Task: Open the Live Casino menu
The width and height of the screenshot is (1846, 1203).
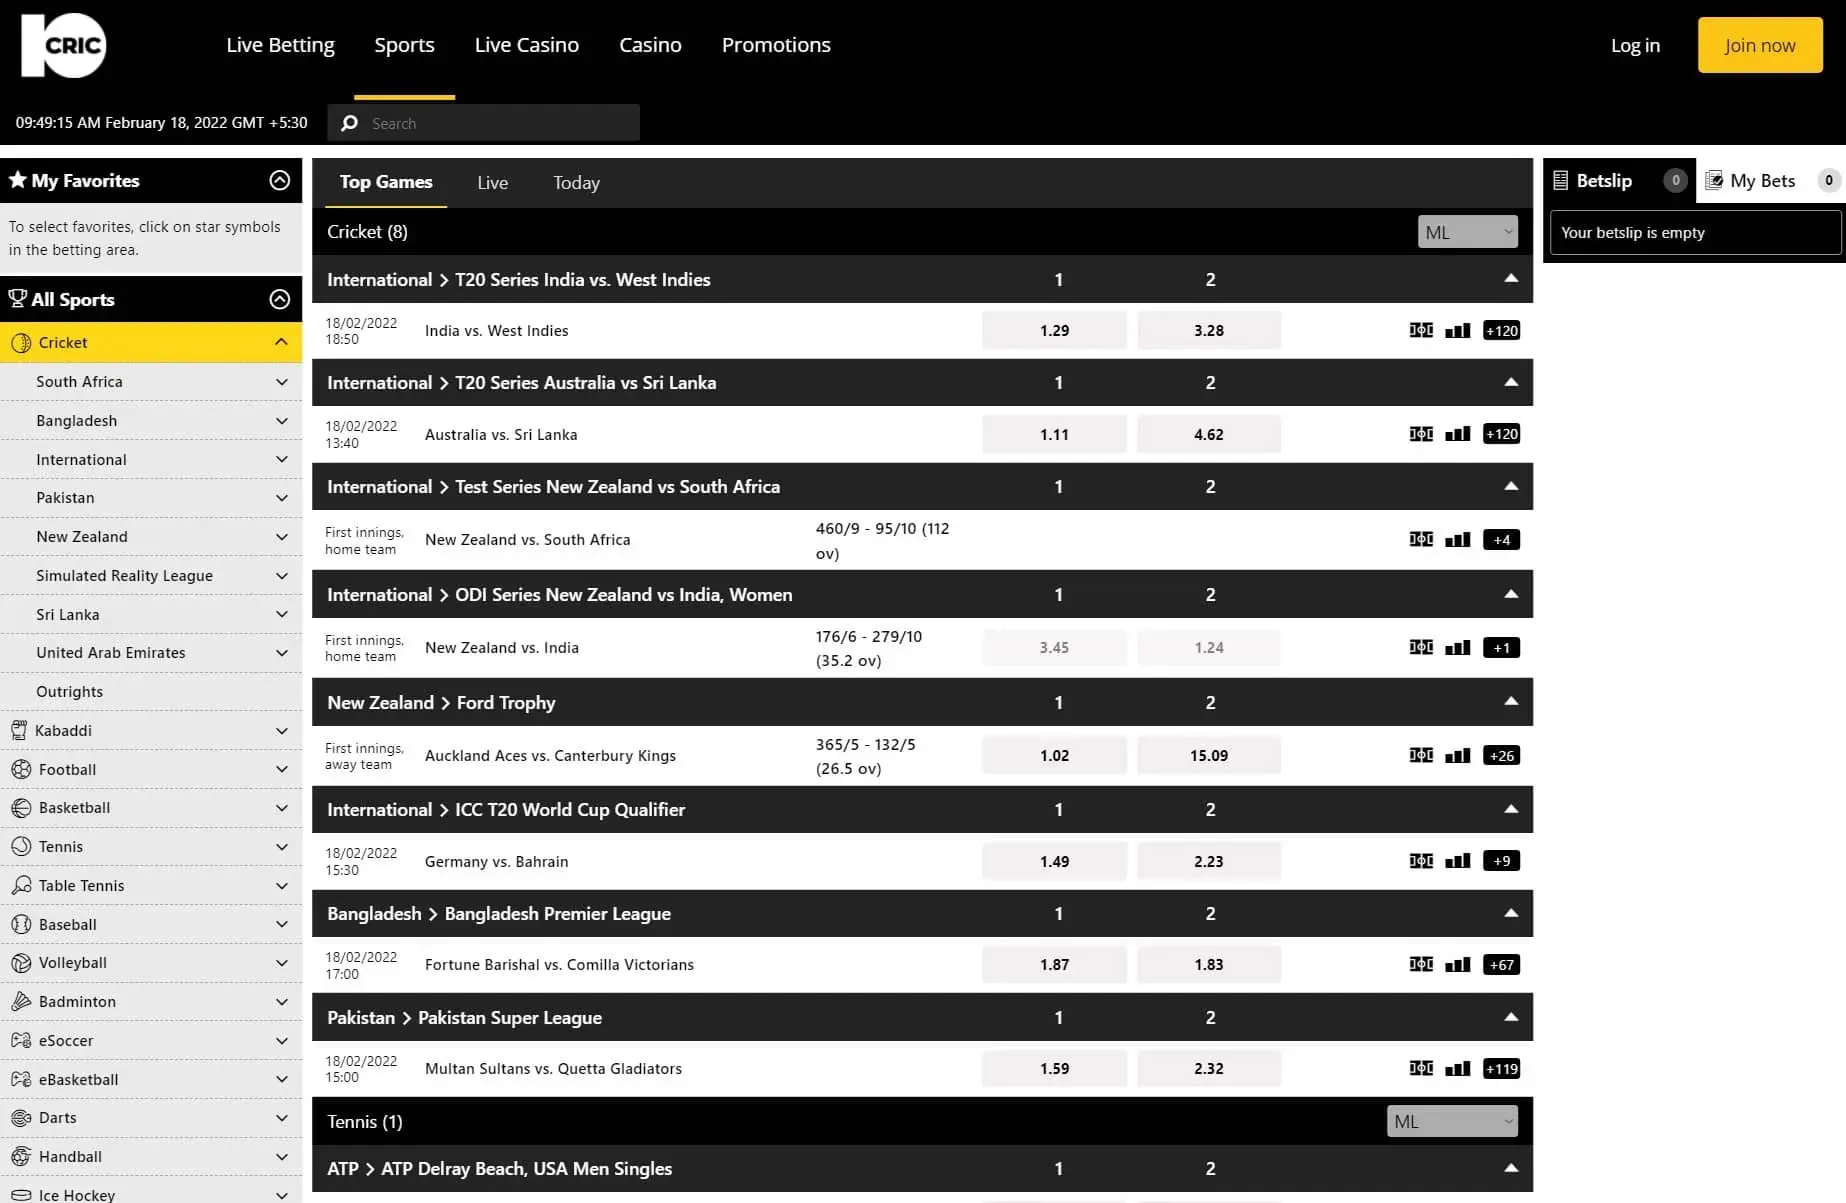Action: (526, 45)
